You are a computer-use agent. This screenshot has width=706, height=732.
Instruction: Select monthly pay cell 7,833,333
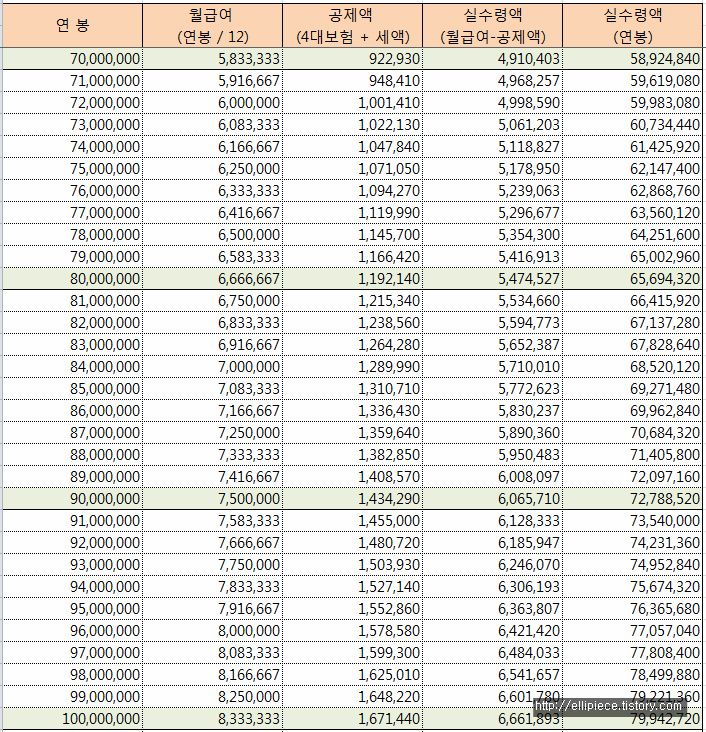coord(212,586)
